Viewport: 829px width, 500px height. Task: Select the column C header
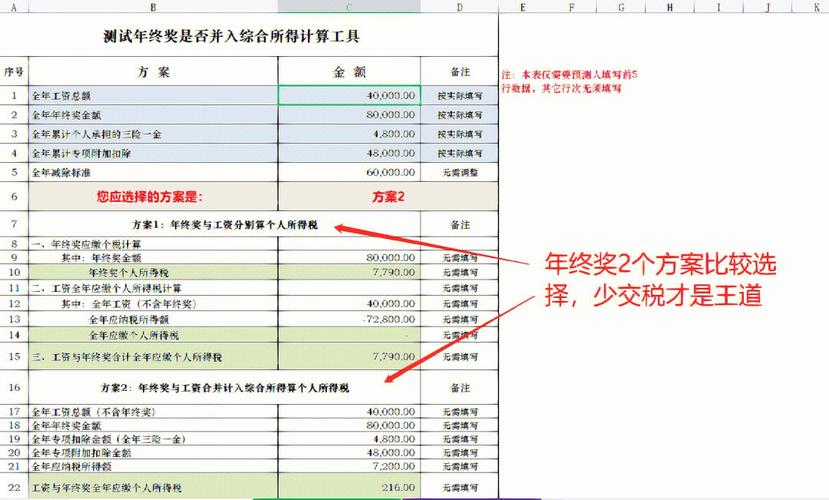click(348, 7)
